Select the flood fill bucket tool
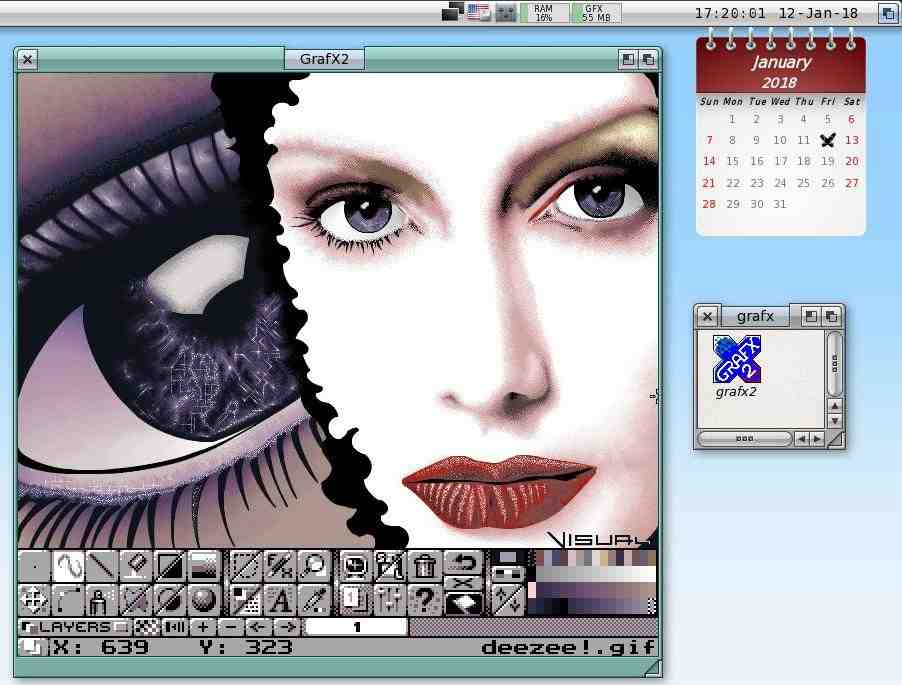 tap(136, 567)
